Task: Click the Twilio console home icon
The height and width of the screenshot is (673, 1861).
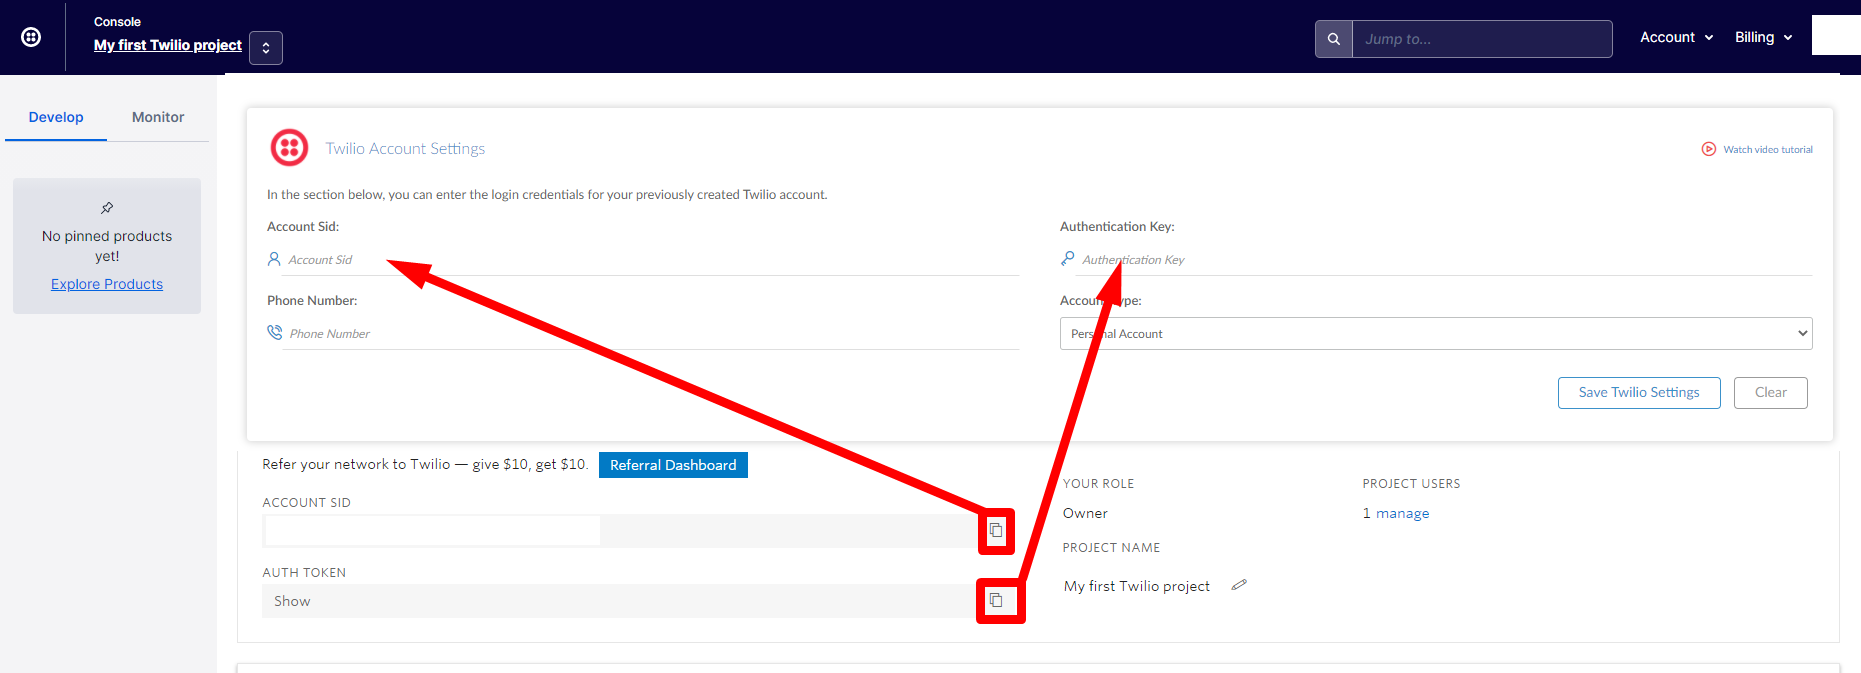Action: coord(31,37)
